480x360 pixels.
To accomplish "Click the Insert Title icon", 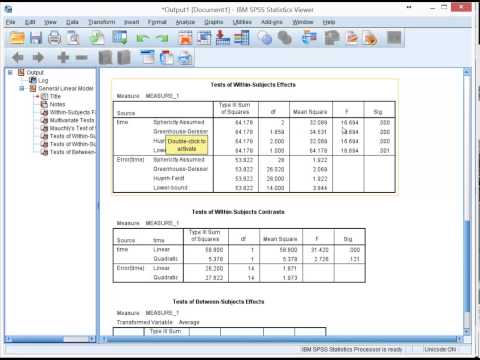I will click(166, 57).
